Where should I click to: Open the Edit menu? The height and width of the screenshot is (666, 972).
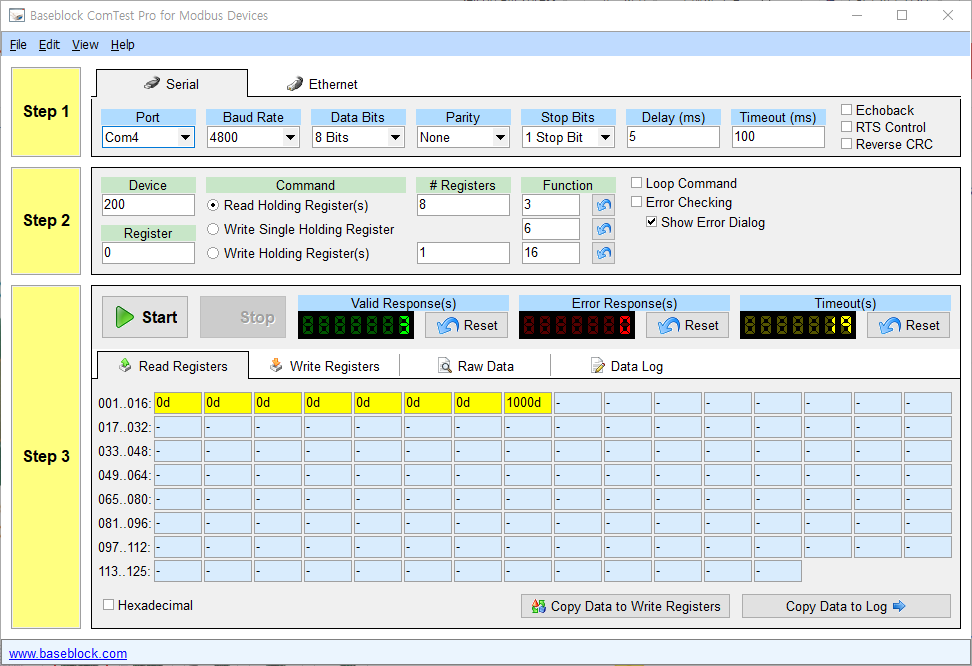(49, 45)
